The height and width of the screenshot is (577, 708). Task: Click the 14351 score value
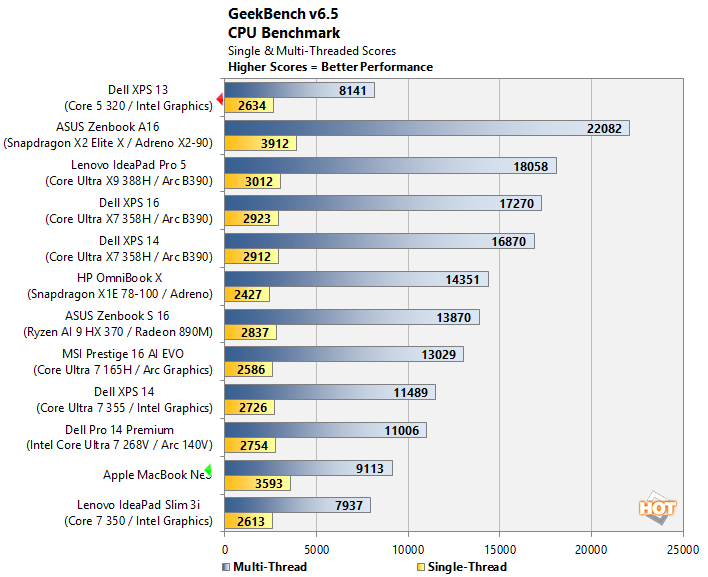tap(462, 280)
